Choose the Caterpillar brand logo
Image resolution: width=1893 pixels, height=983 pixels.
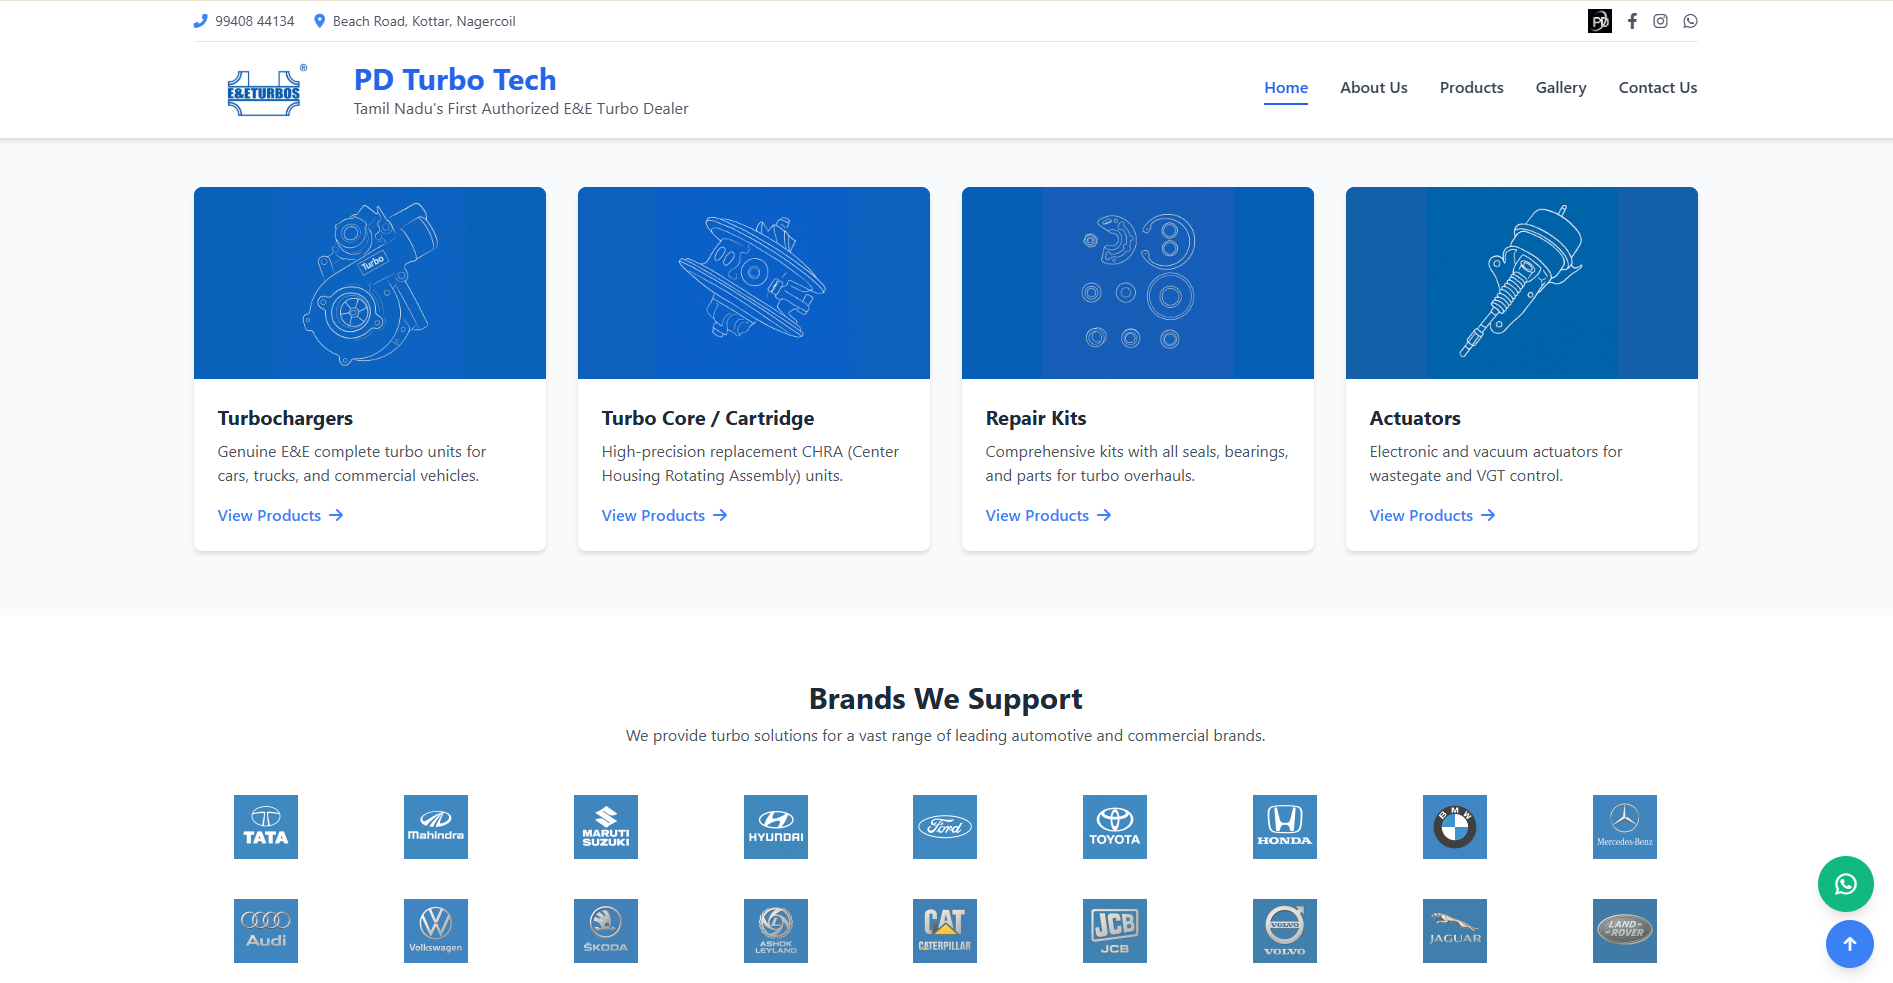944,931
